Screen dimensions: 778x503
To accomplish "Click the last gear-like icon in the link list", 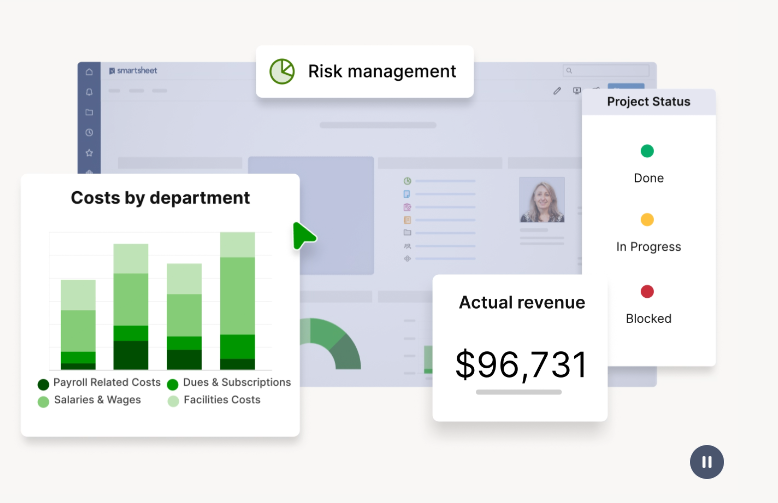I will [407, 258].
